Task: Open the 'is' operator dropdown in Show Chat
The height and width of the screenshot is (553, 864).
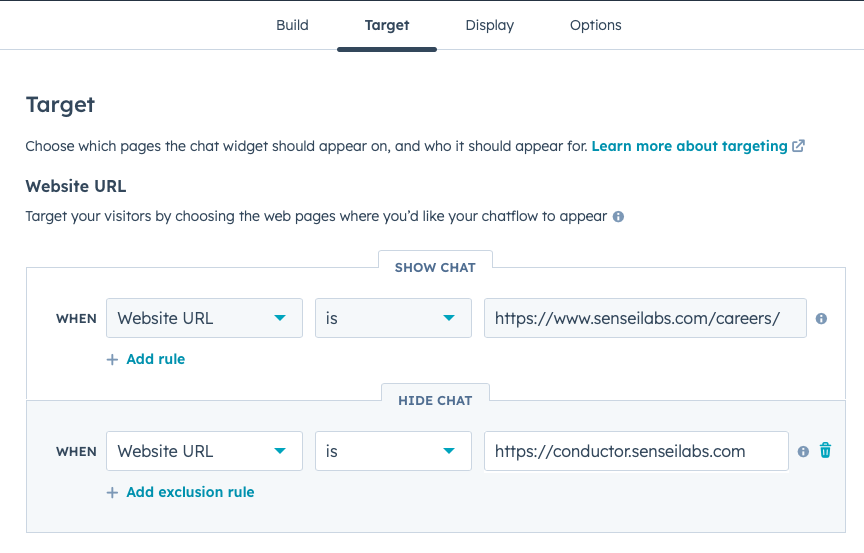Action: pyautogui.click(x=393, y=318)
